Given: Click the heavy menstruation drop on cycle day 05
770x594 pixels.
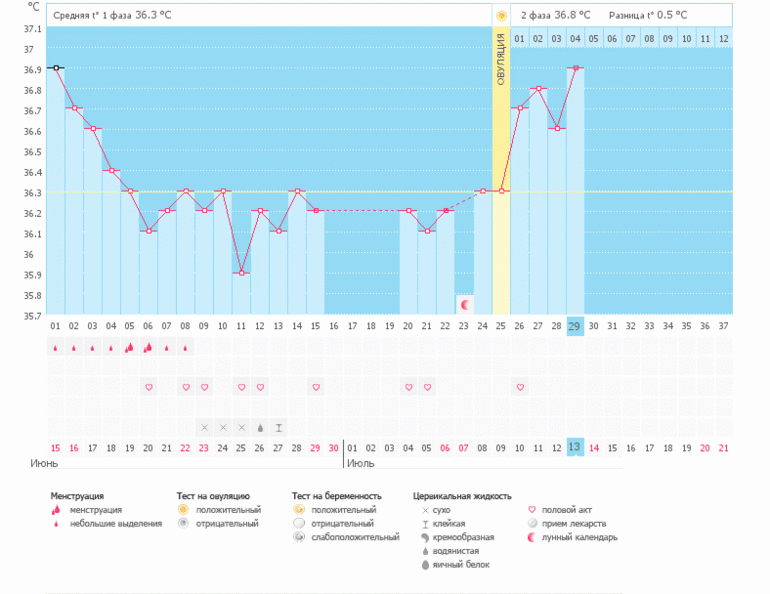Looking at the screenshot, I should [x=129, y=348].
